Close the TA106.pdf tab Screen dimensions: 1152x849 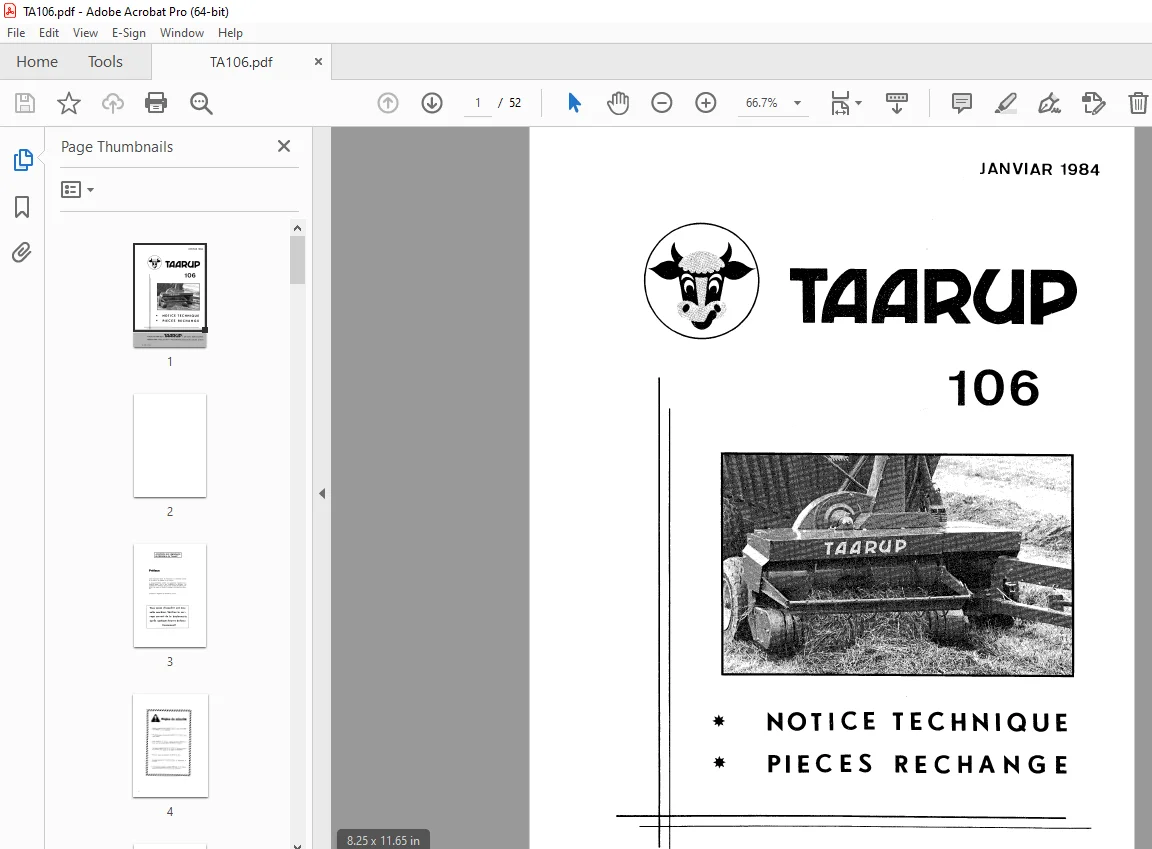[318, 62]
